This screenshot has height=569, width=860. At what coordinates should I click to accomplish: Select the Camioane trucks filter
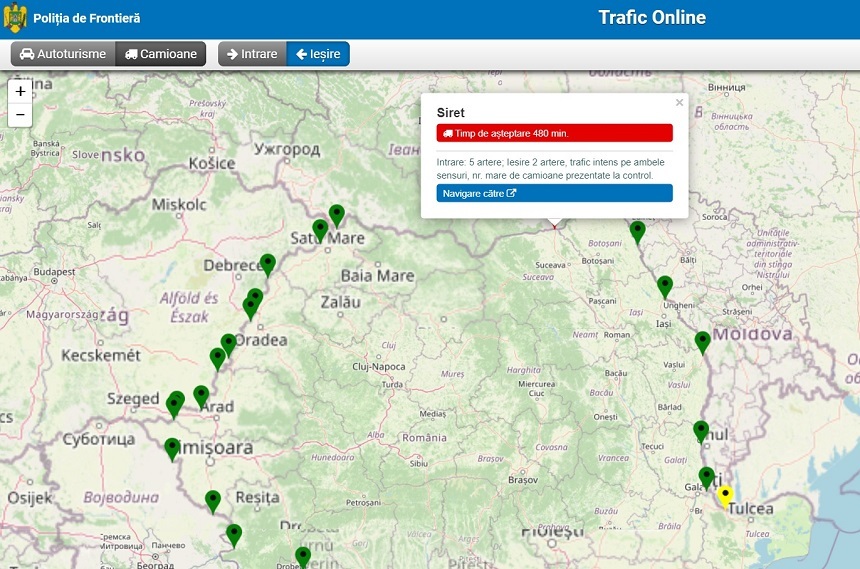click(x=161, y=54)
